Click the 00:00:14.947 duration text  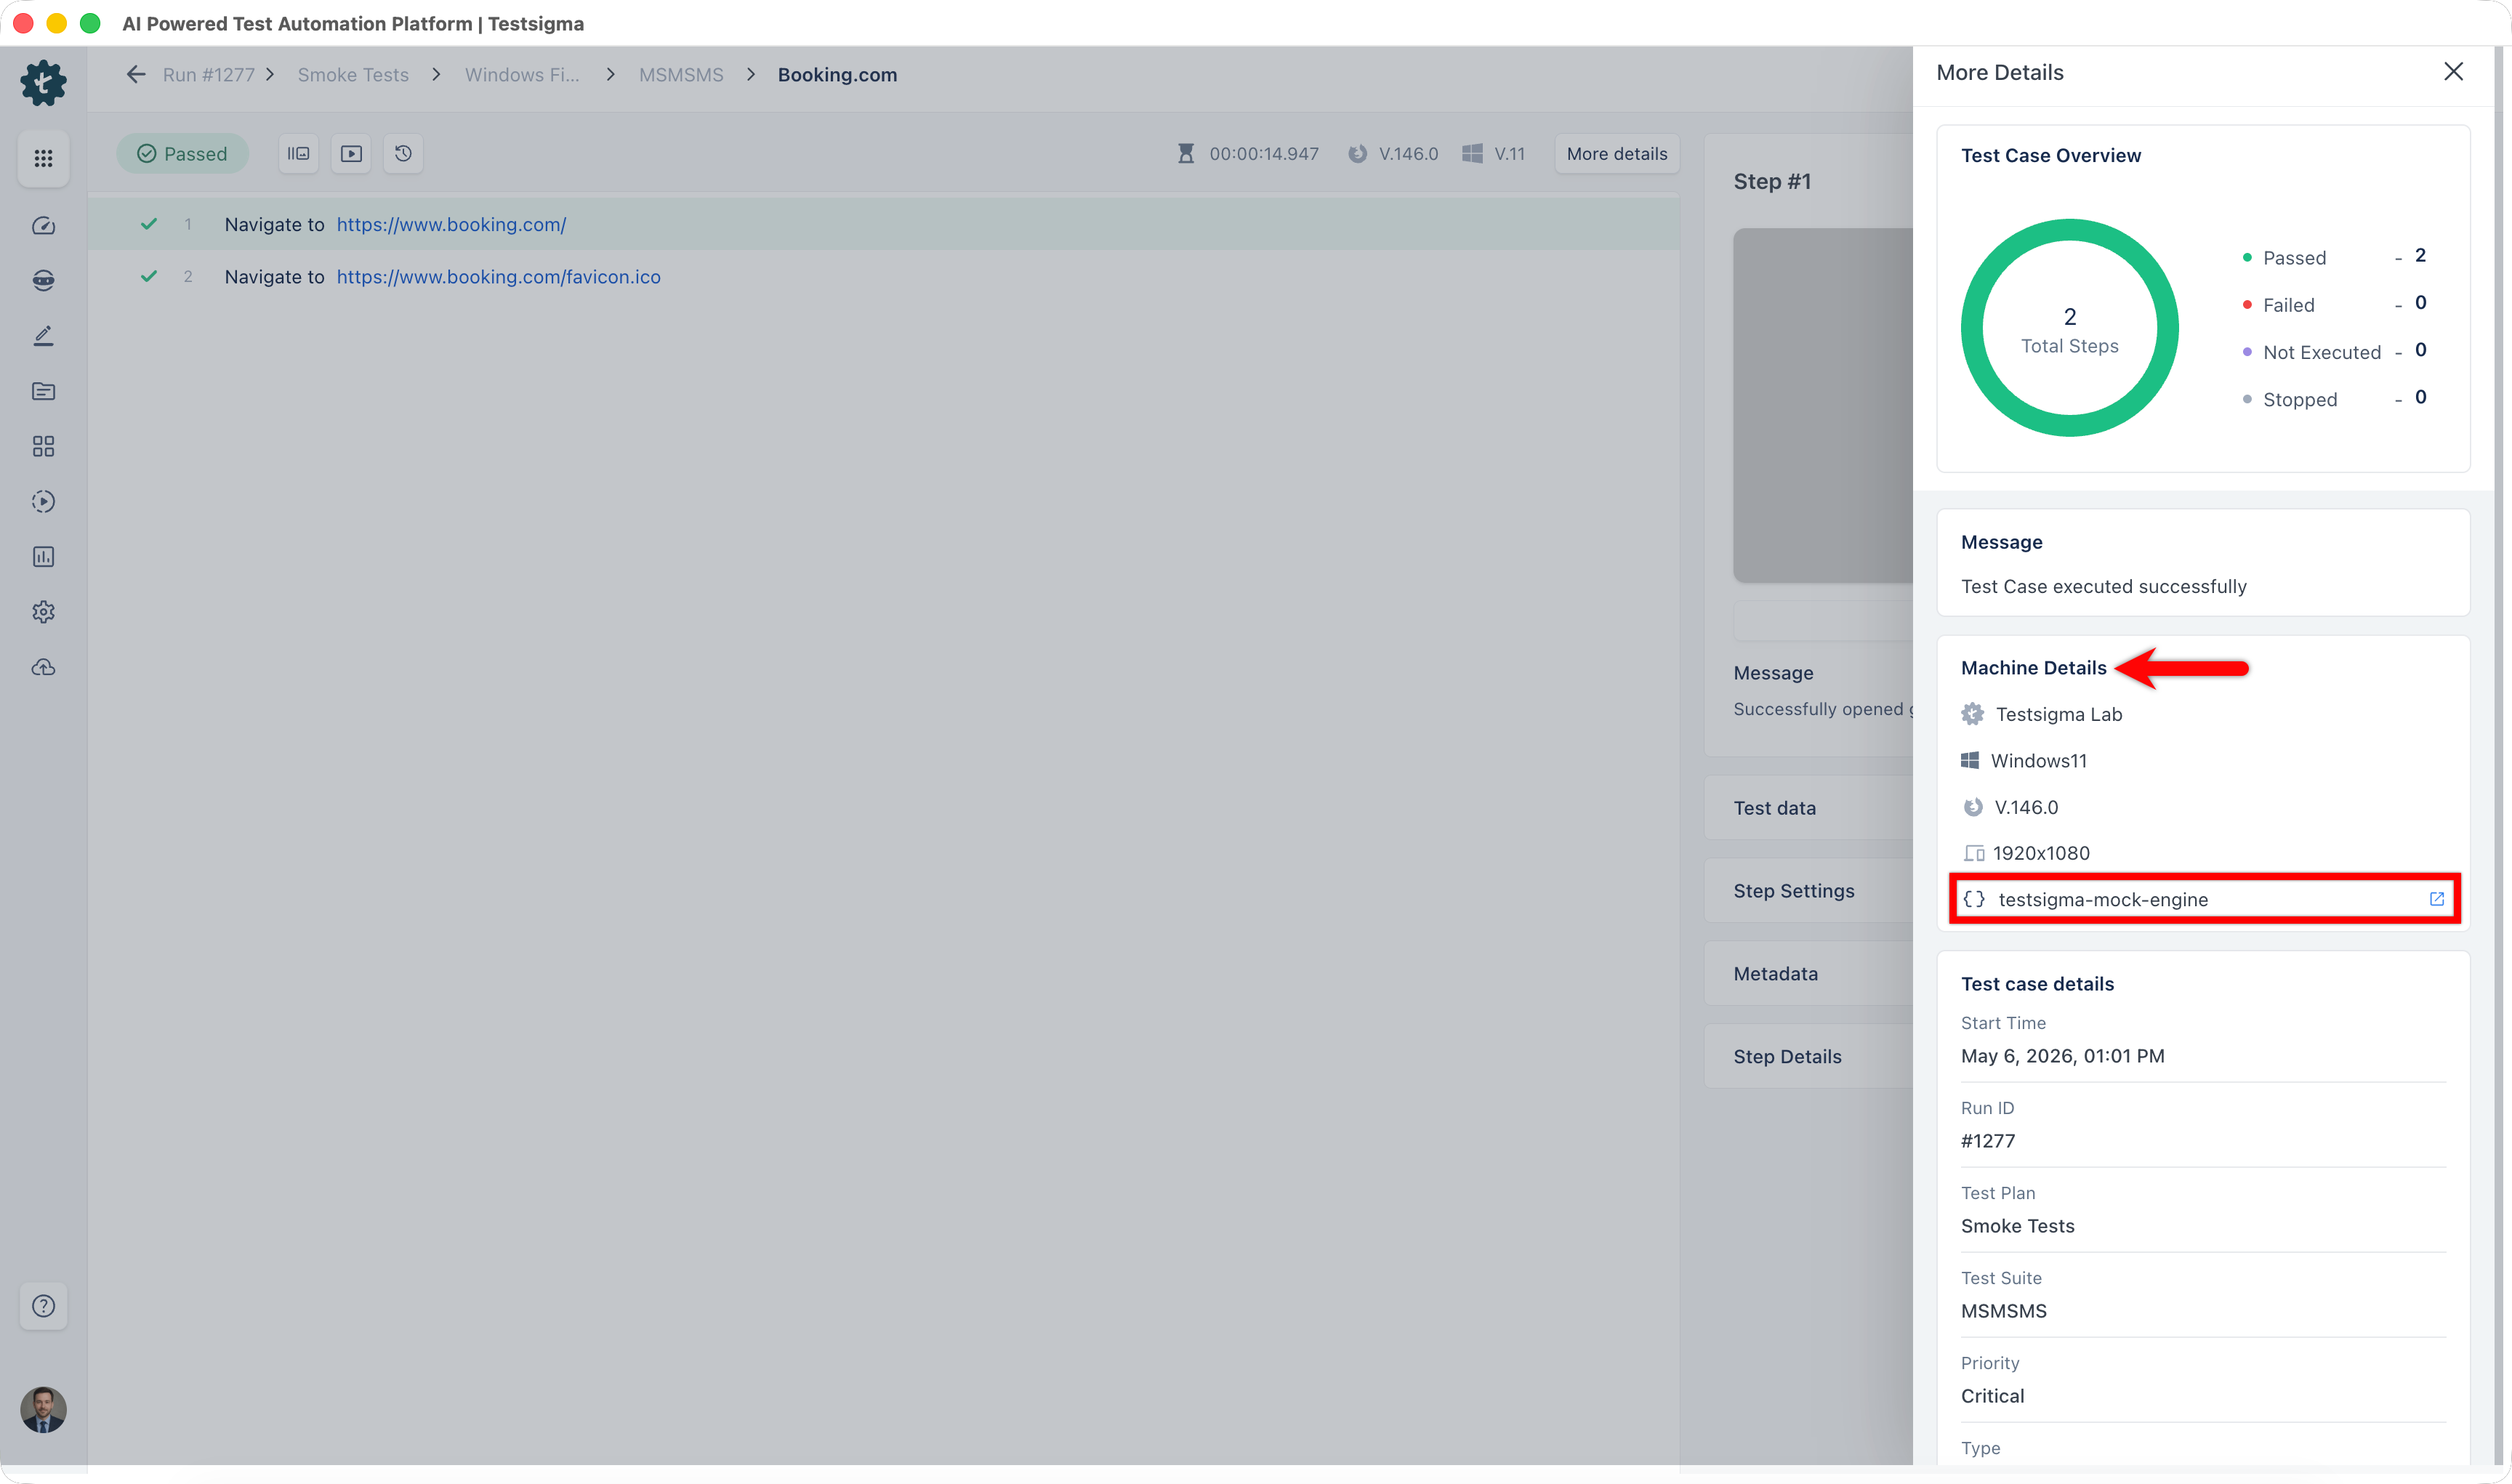click(x=1264, y=154)
